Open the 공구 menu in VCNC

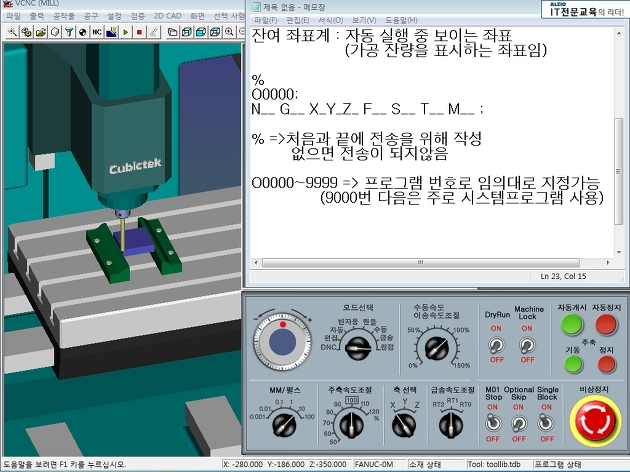[x=90, y=16]
